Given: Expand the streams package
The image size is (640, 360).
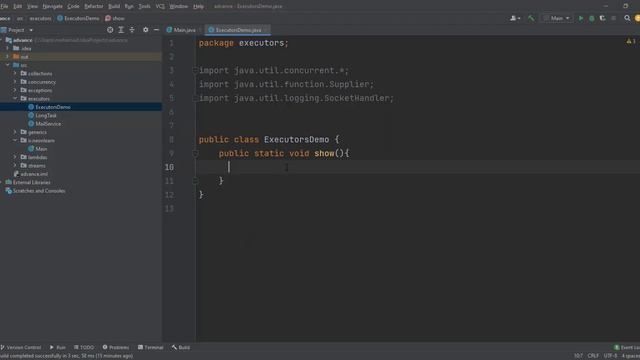Looking at the screenshot, I should (15, 165).
